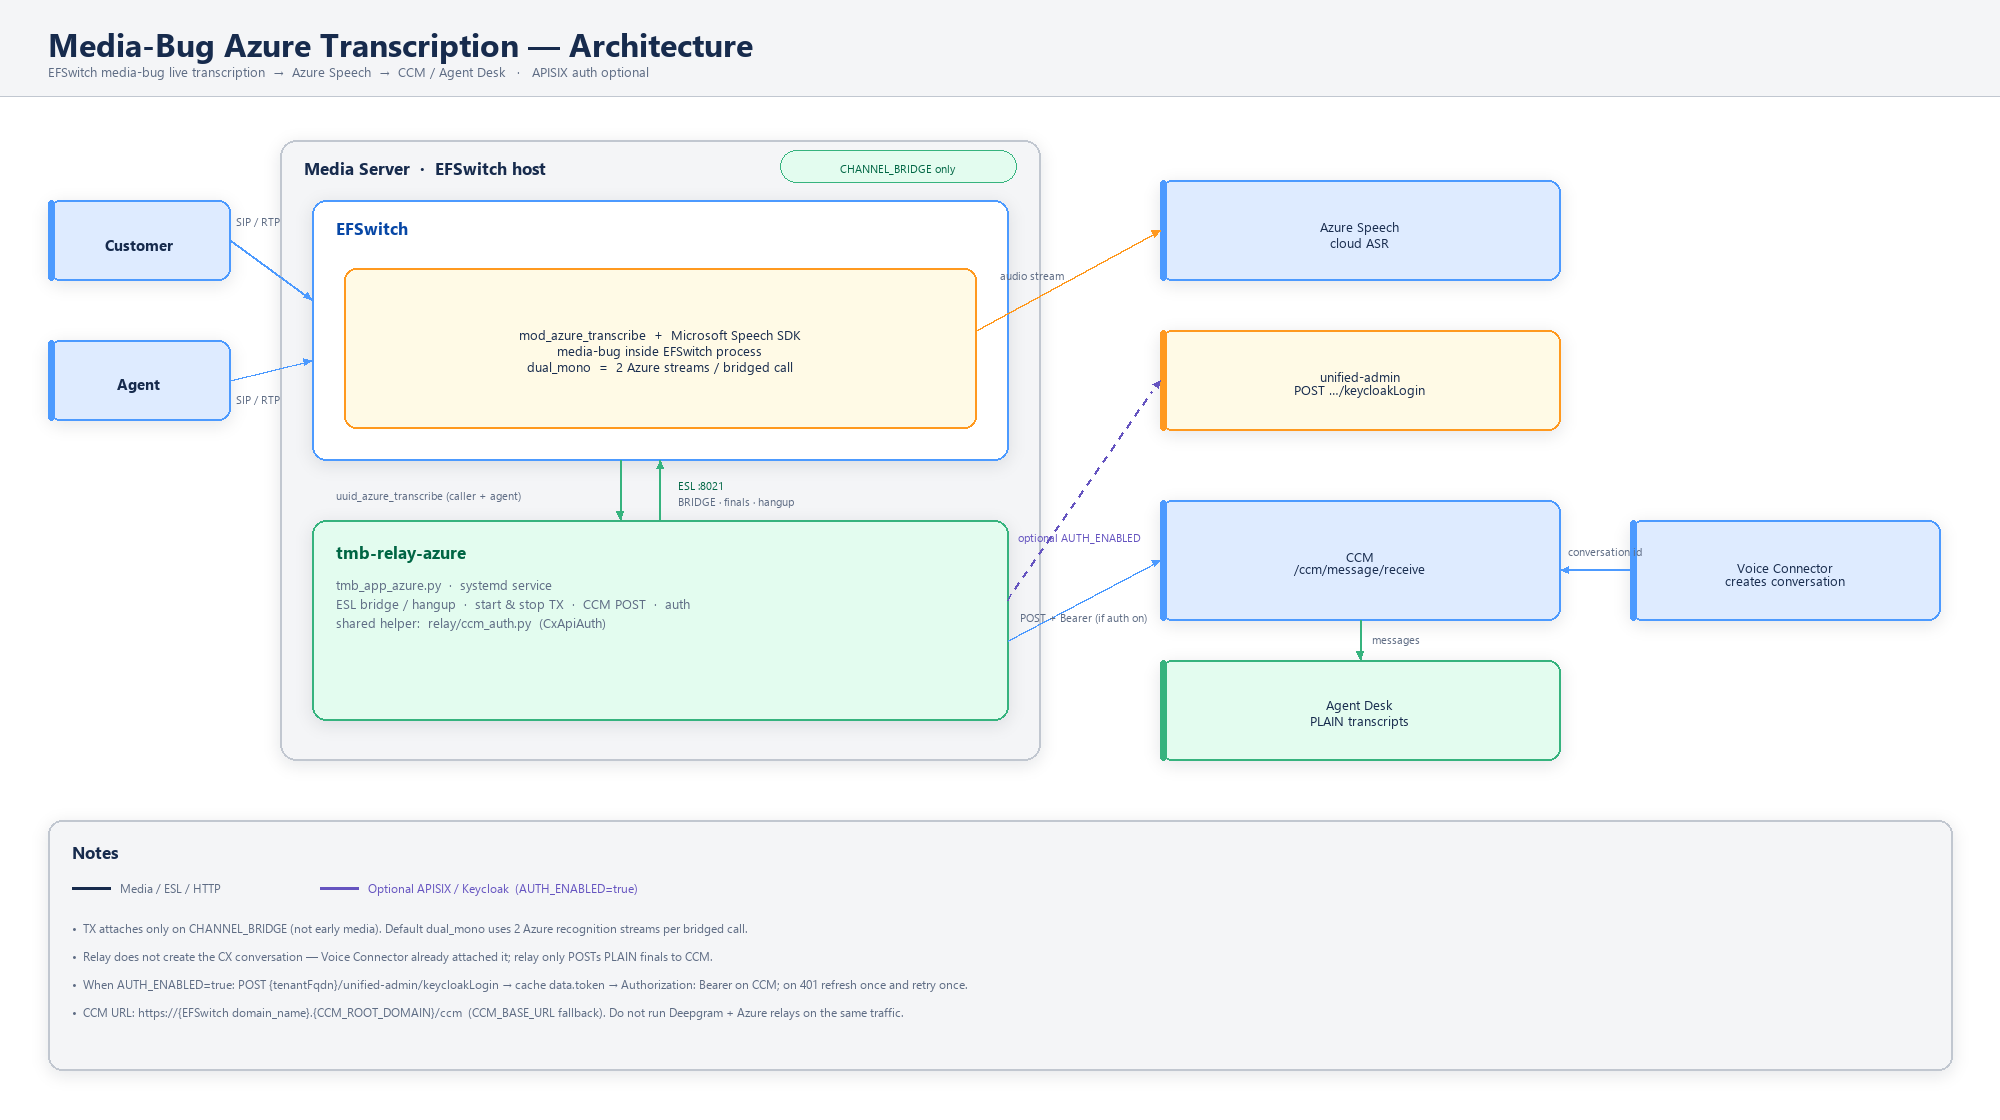Screen dimensions: 2000x1120
Task: Click SIP / RTP label near Customer
Action: click(258, 222)
